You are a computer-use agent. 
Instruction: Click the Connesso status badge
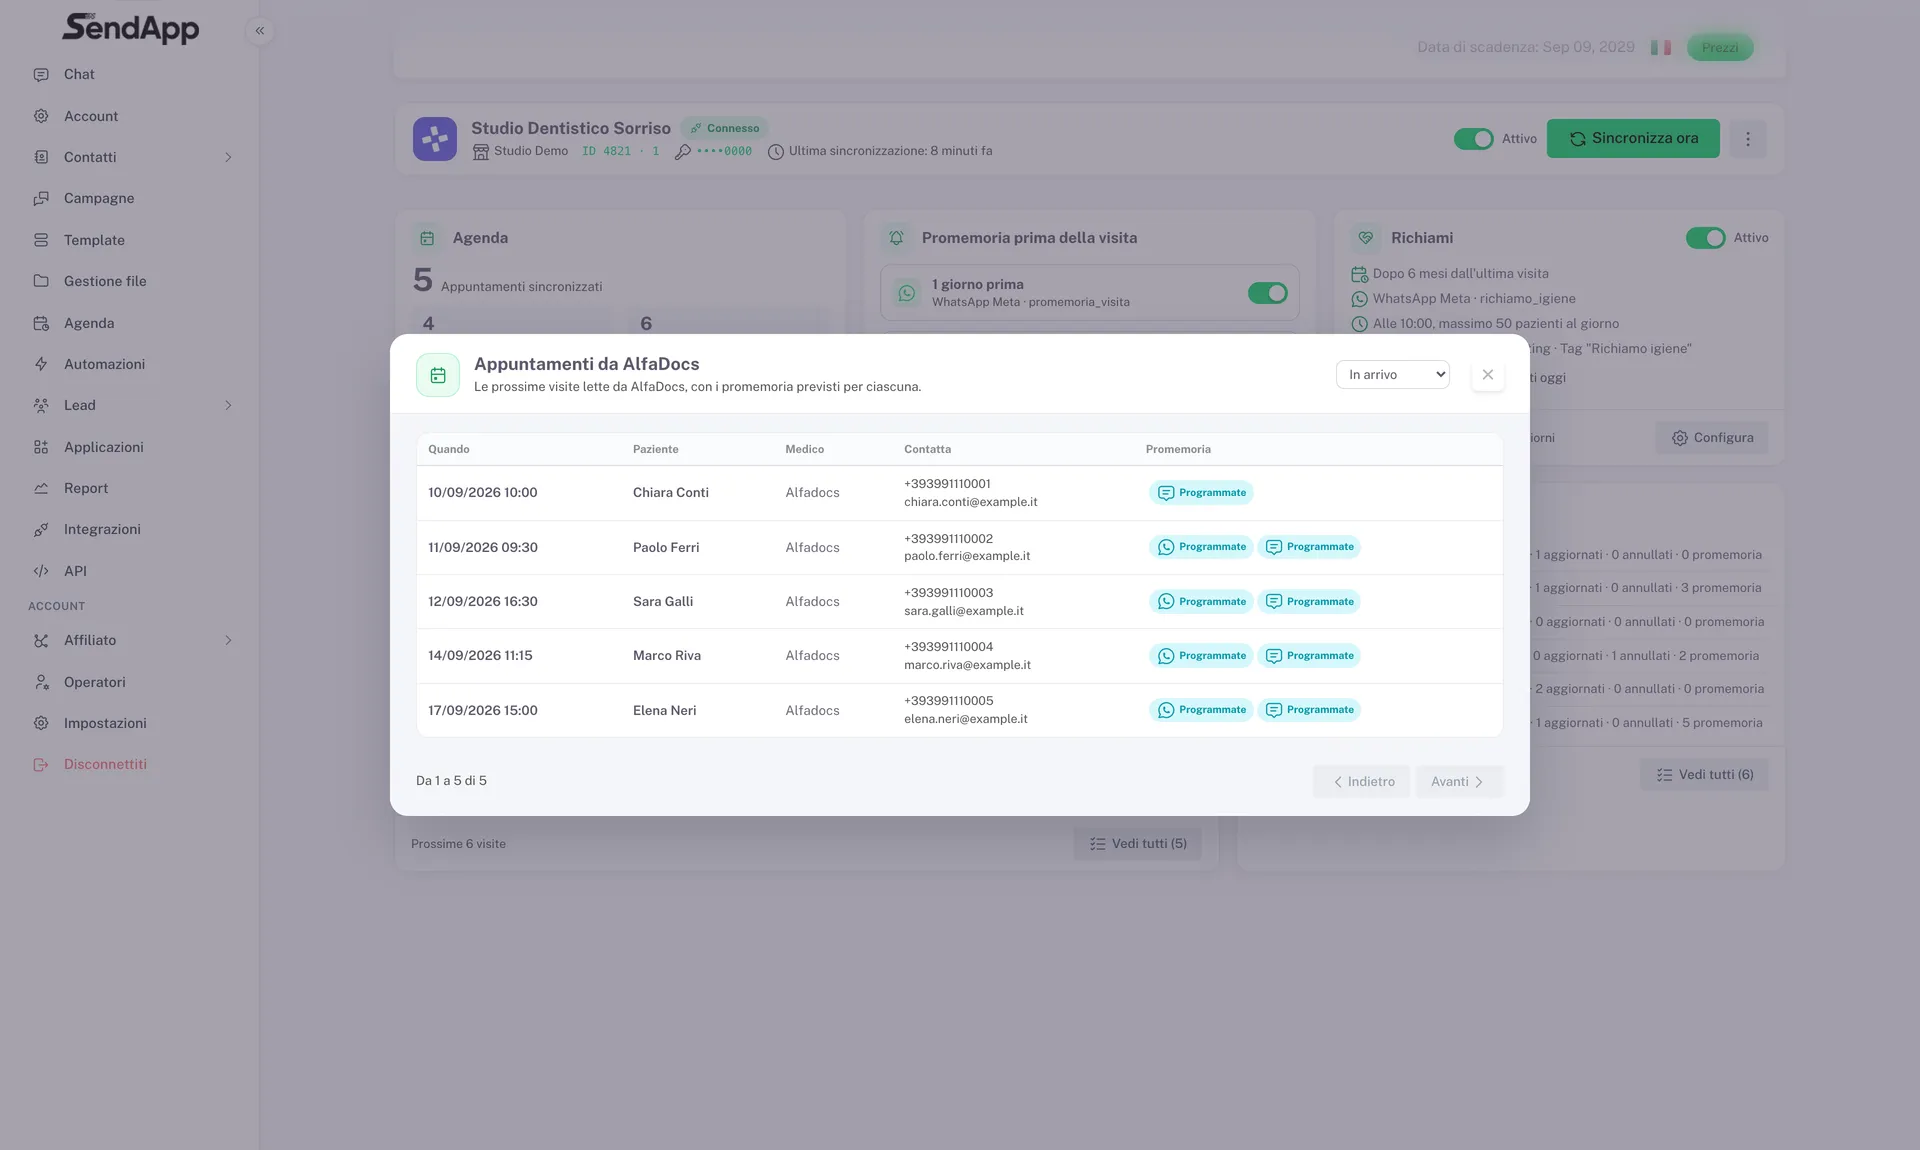(x=725, y=128)
